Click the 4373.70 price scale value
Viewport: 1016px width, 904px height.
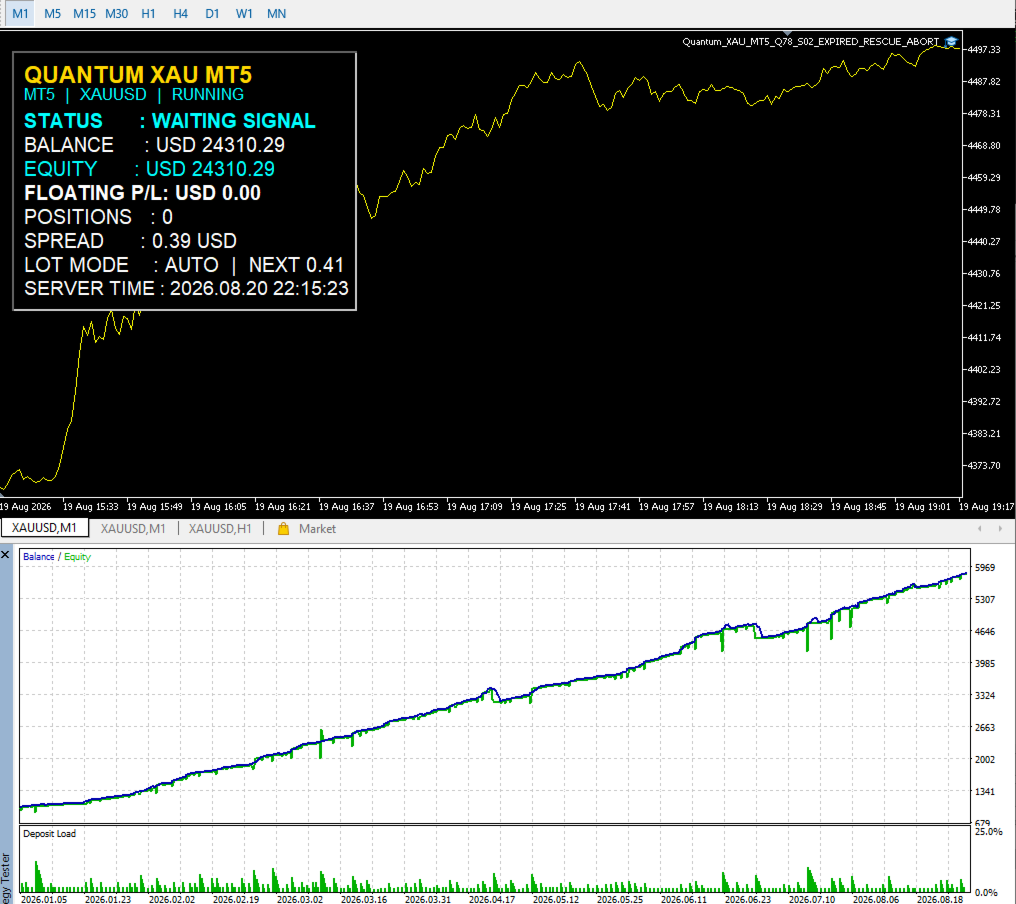pyautogui.click(x=984, y=466)
